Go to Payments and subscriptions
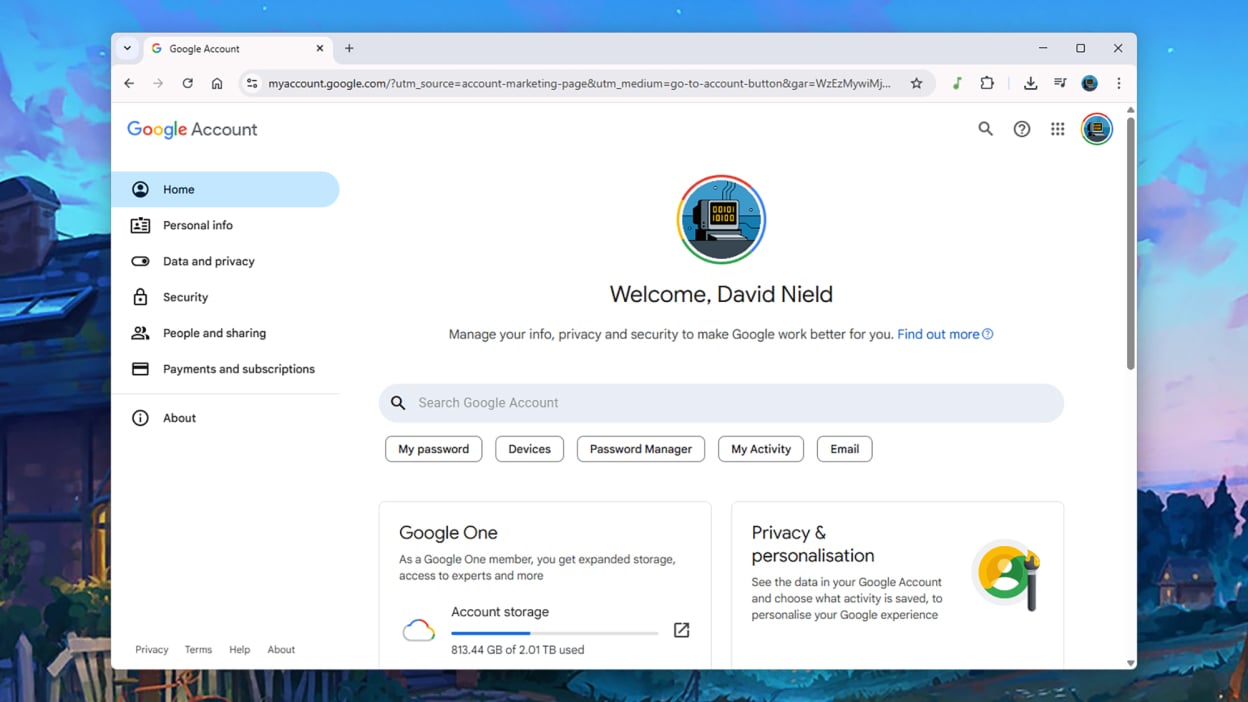Screen dimensions: 1248x702 [x=238, y=369]
